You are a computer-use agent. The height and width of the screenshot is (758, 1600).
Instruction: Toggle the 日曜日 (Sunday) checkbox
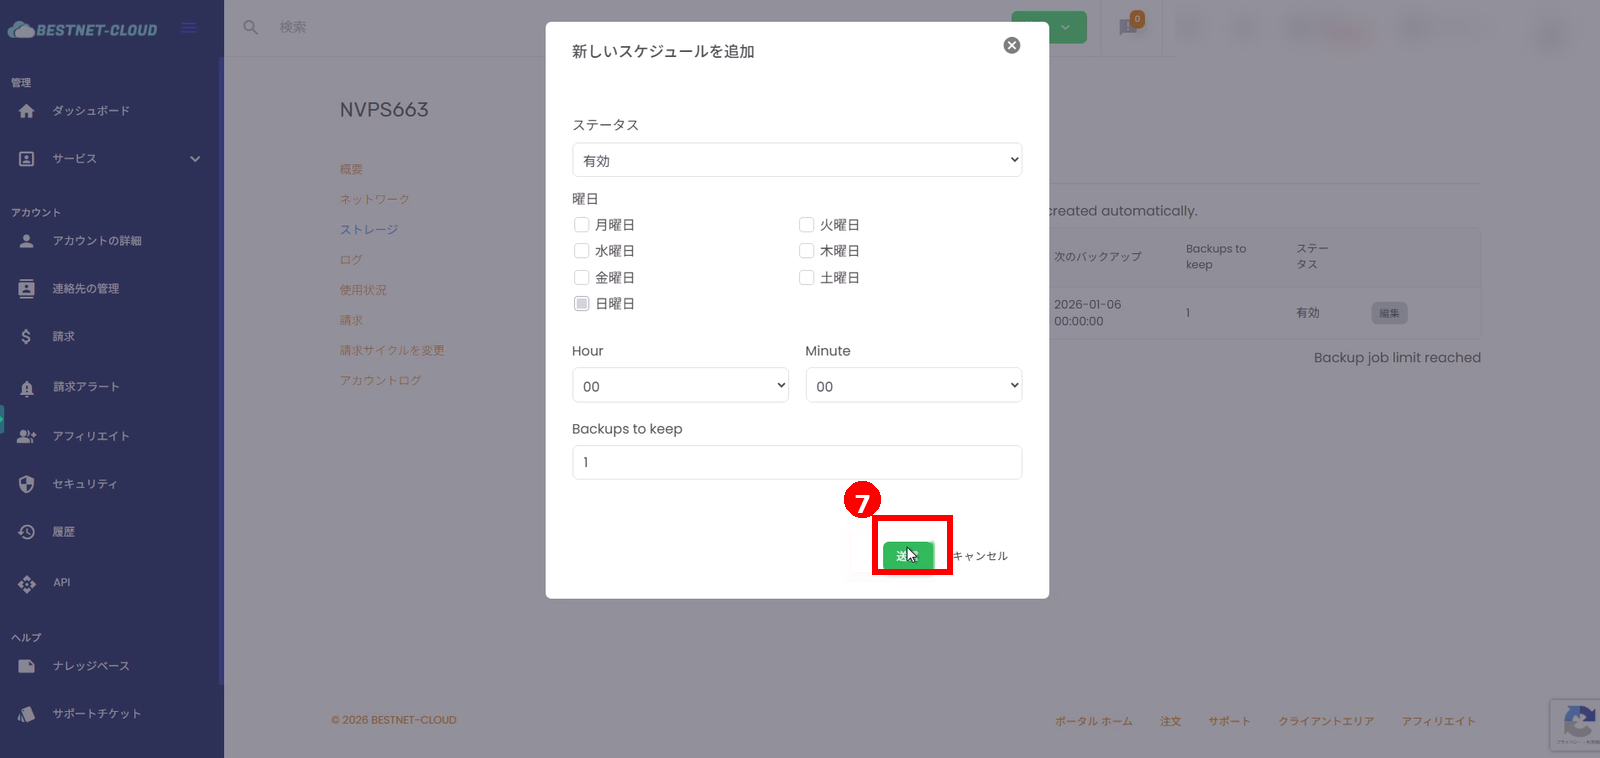tap(581, 304)
